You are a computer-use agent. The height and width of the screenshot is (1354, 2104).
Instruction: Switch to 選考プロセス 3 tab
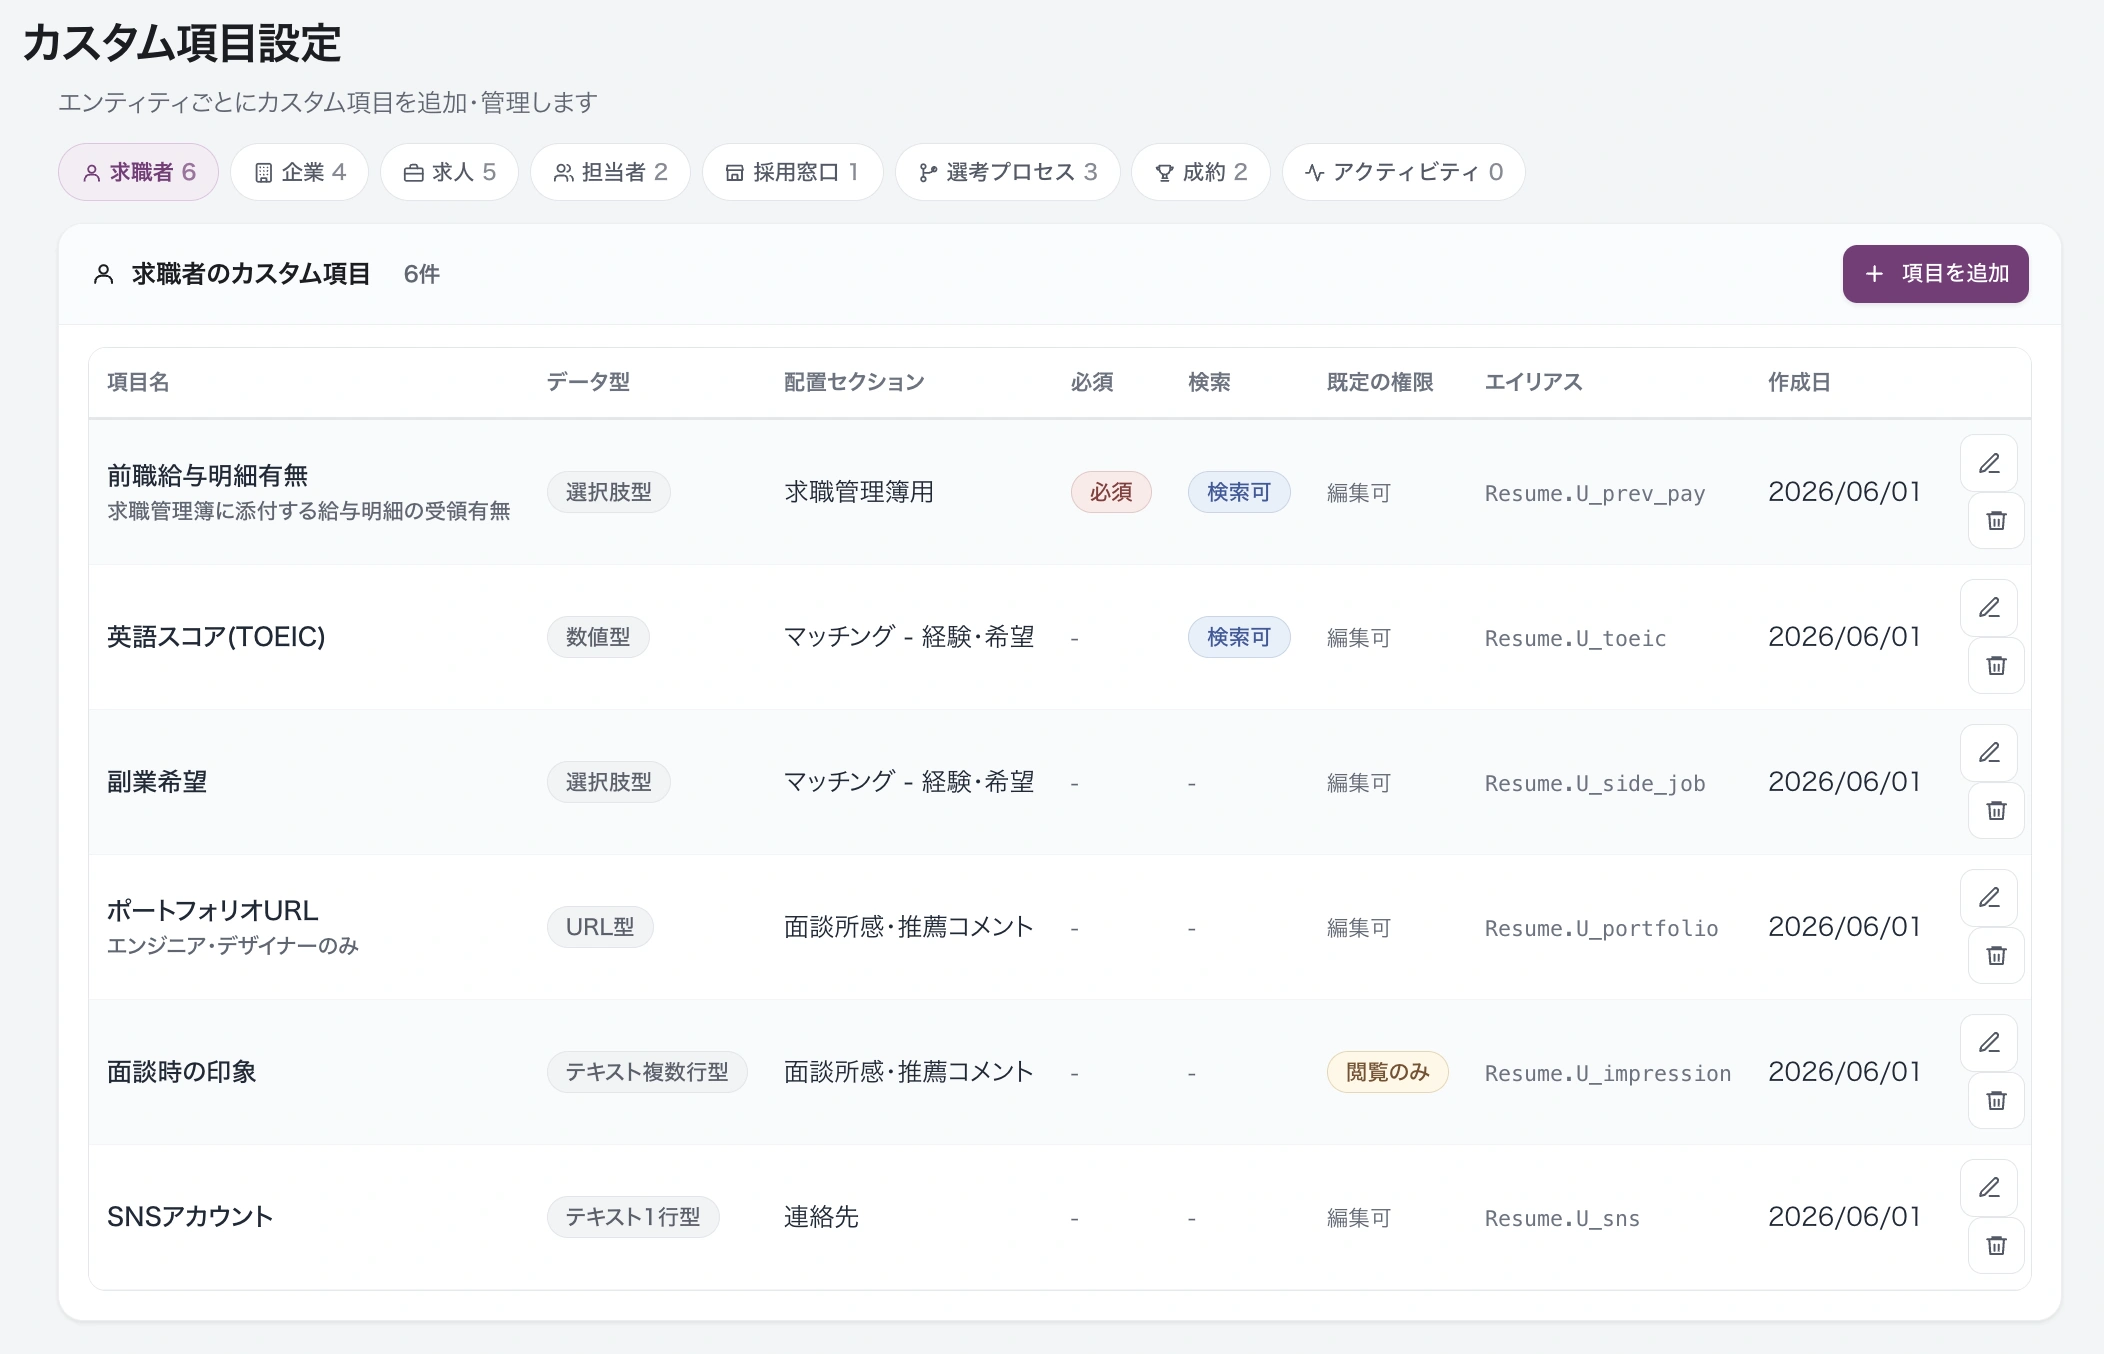click(x=1007, y=172)
